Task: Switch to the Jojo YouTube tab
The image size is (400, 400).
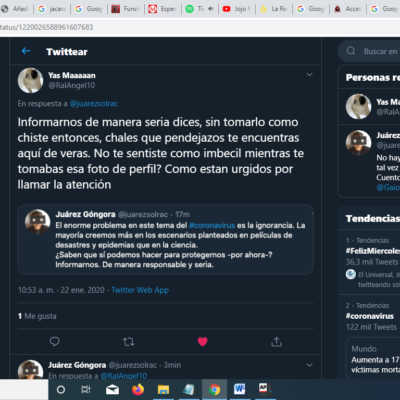Action: [x=237, y=9]
